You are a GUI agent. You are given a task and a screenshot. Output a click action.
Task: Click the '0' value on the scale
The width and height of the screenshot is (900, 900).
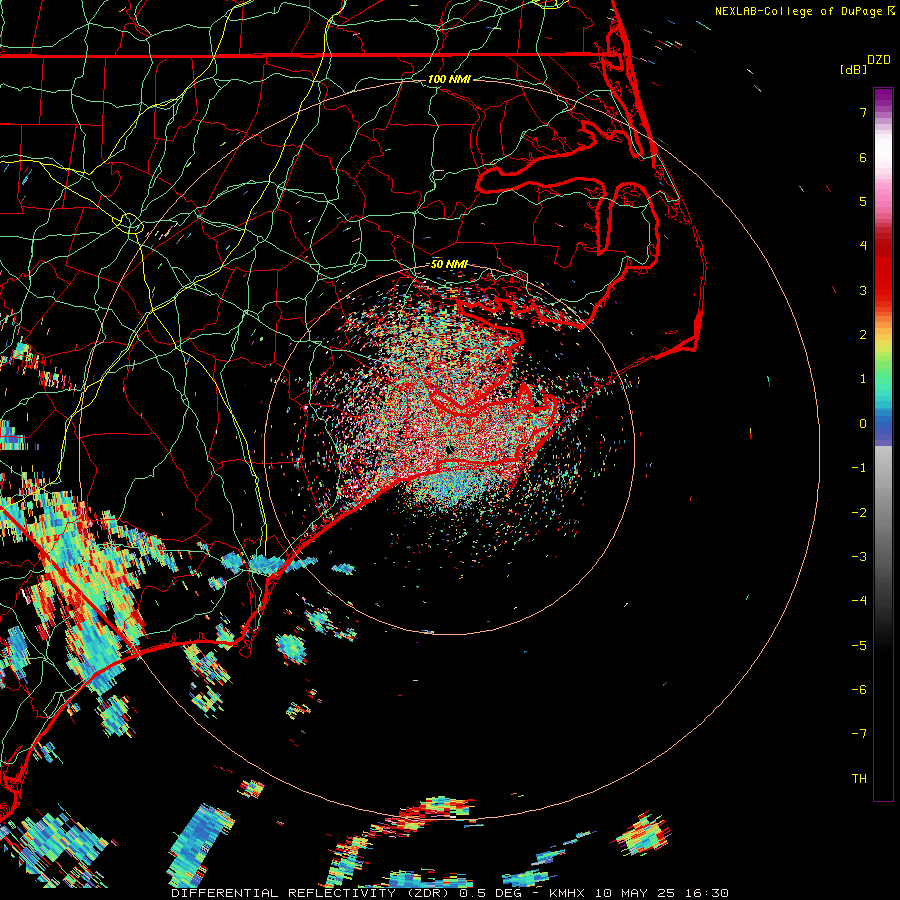click(x=863, y=424)
